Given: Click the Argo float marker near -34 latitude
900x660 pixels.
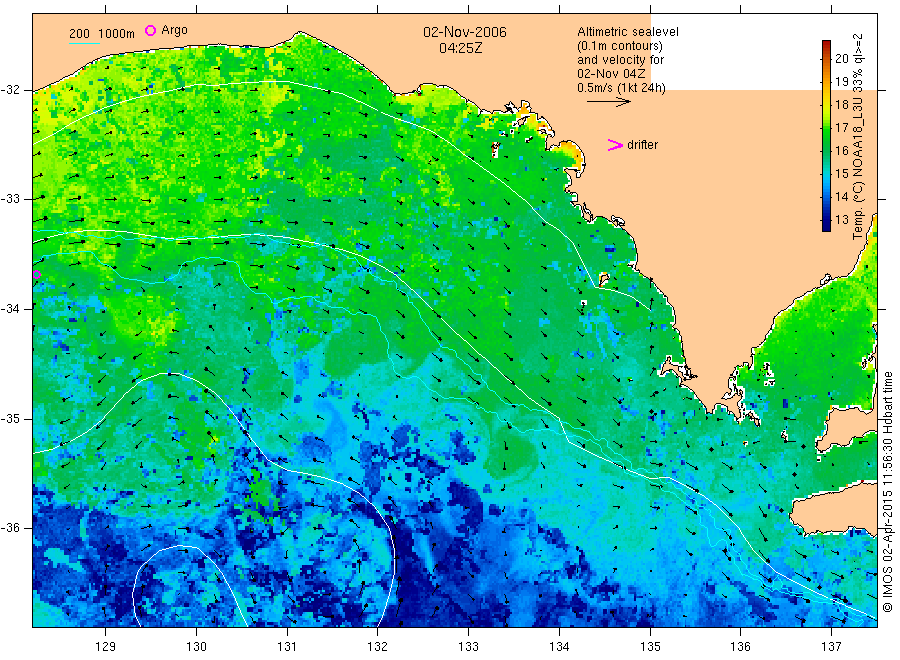Looking at the screenshot, I should coord(37,275).
